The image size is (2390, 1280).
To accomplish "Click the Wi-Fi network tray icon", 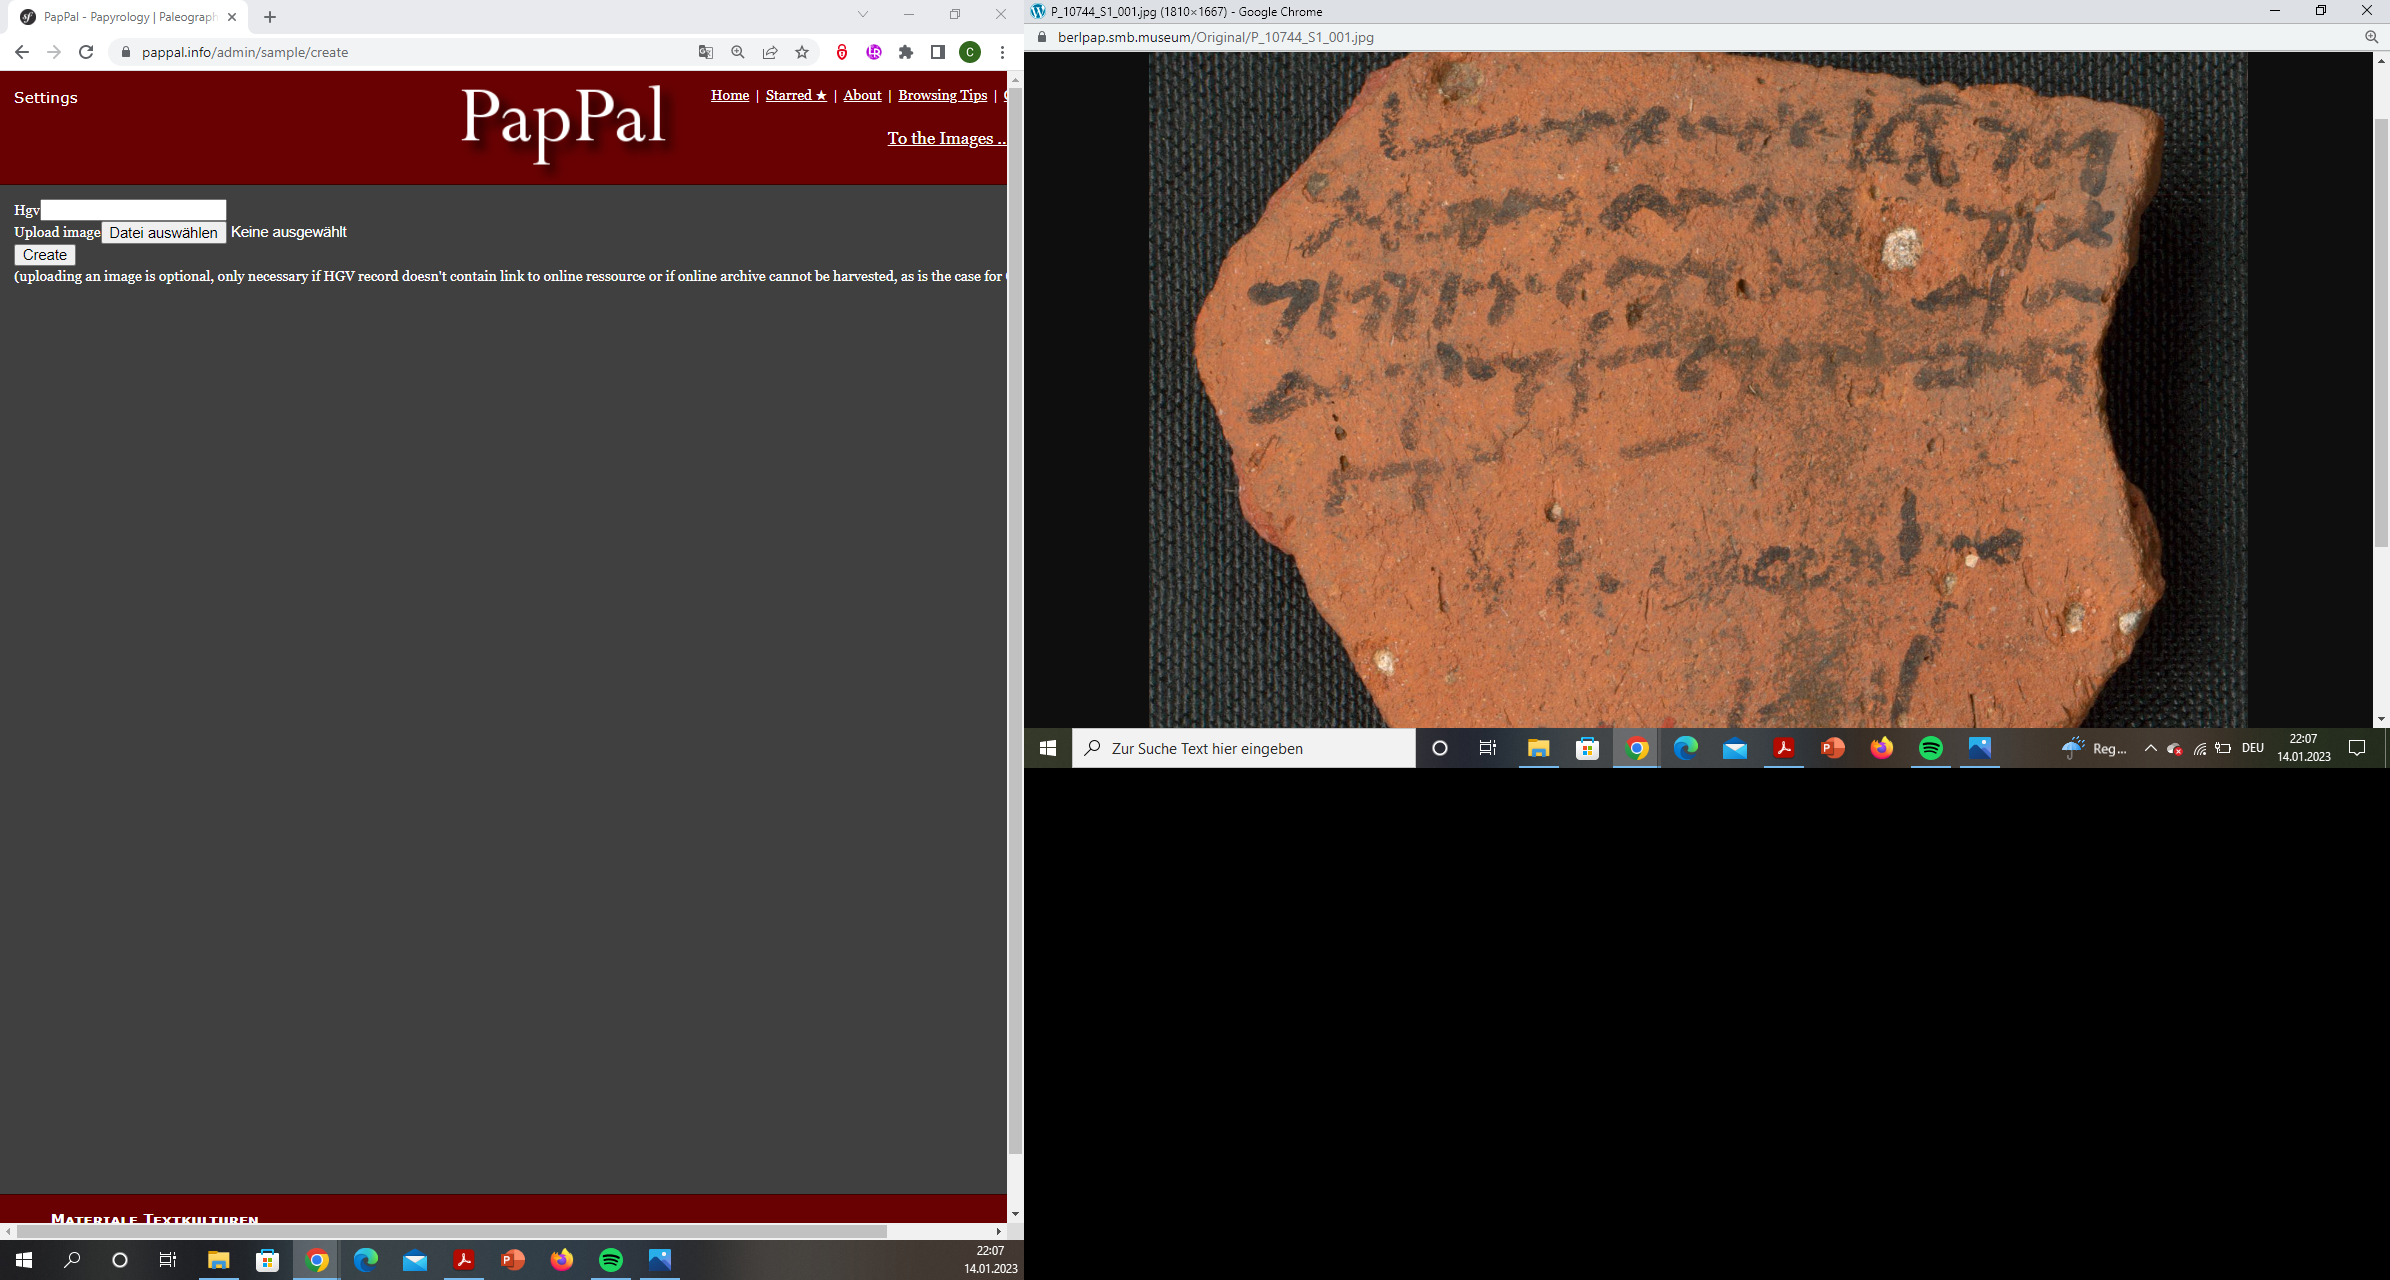I will coord(2200,748).
